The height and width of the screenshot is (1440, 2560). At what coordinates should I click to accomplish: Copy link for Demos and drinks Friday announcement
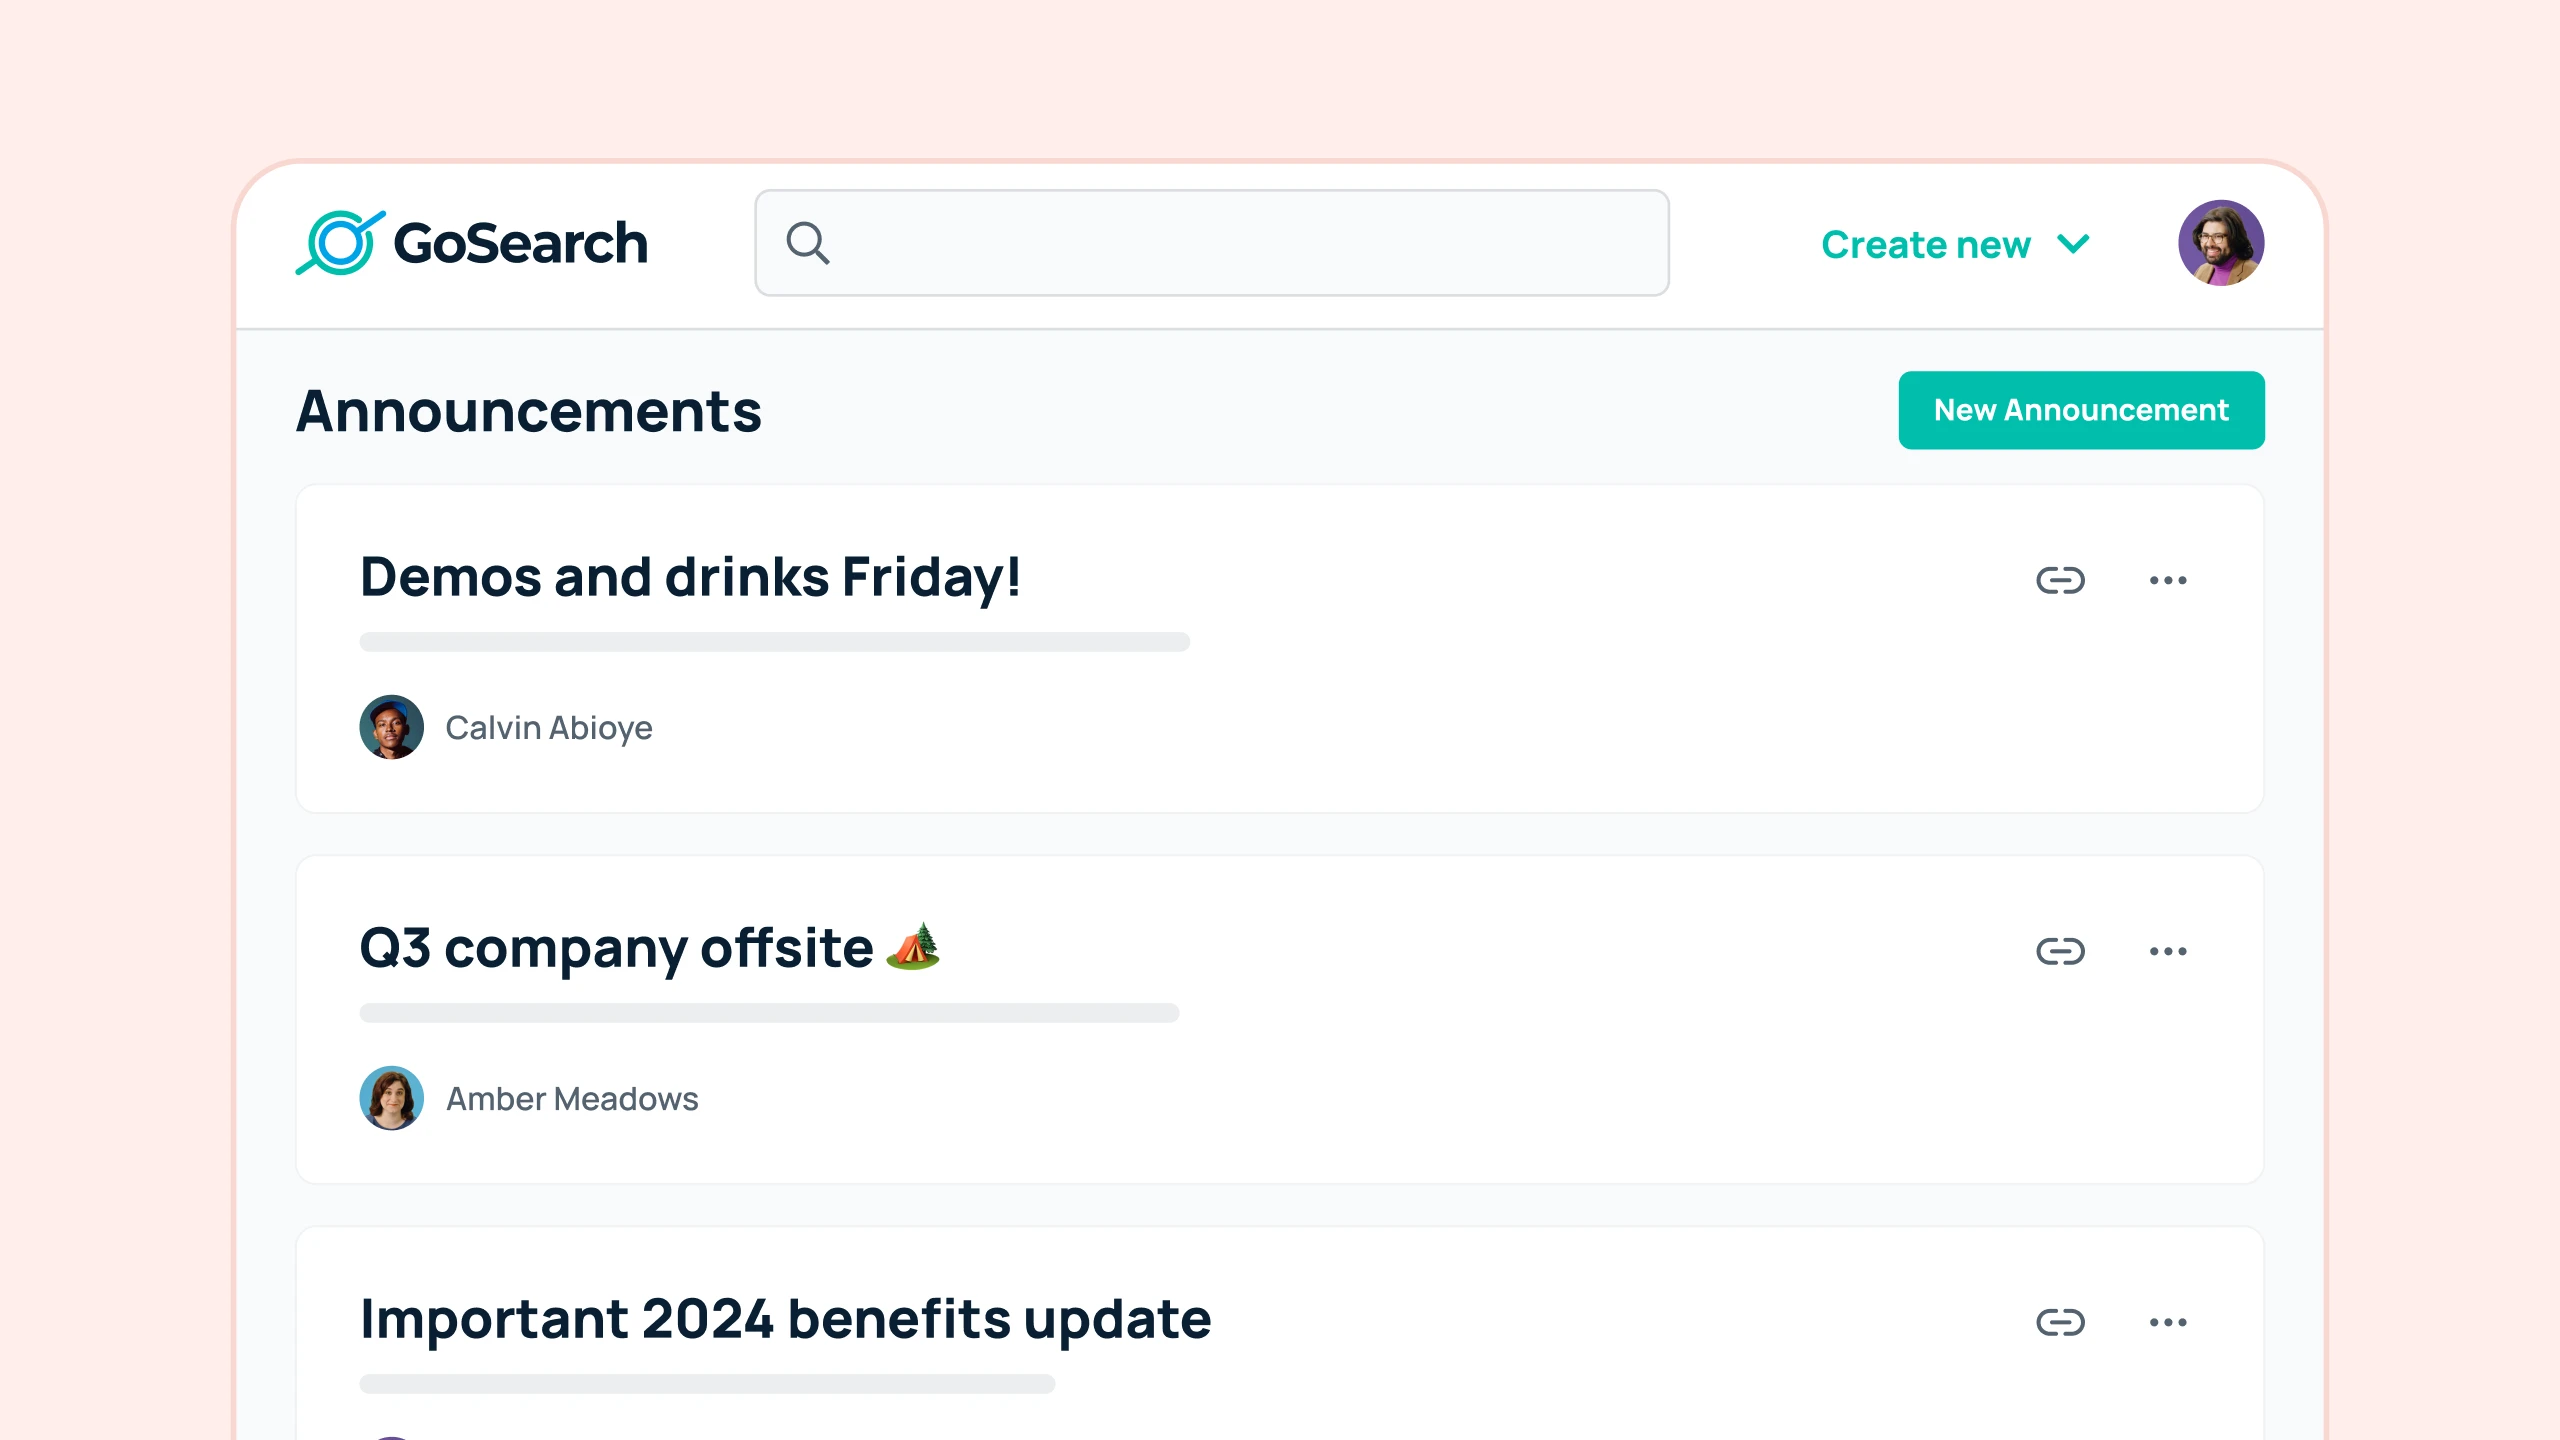point(2061,580)
